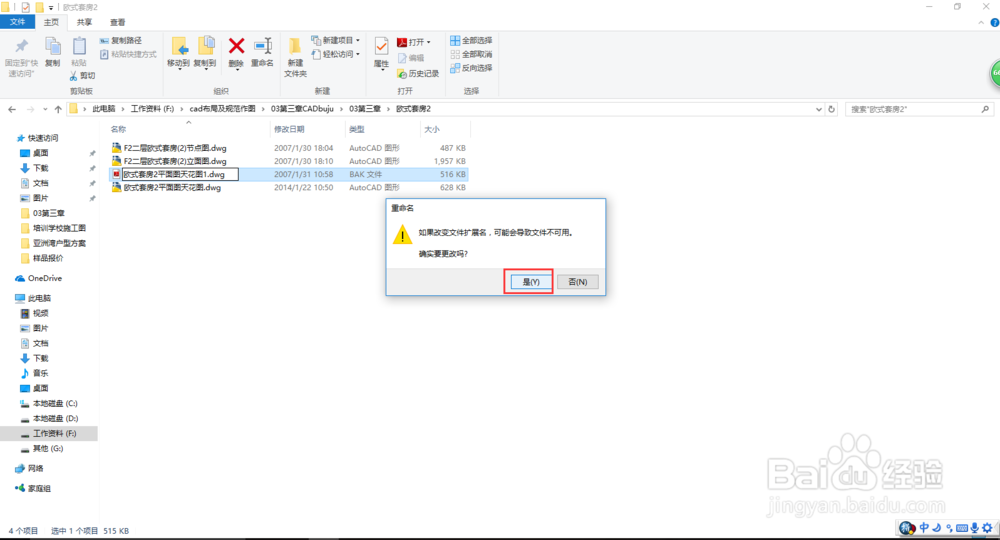1000x540 pixels.
Task: Click the IME 中 language indicator
Action: 923,528
